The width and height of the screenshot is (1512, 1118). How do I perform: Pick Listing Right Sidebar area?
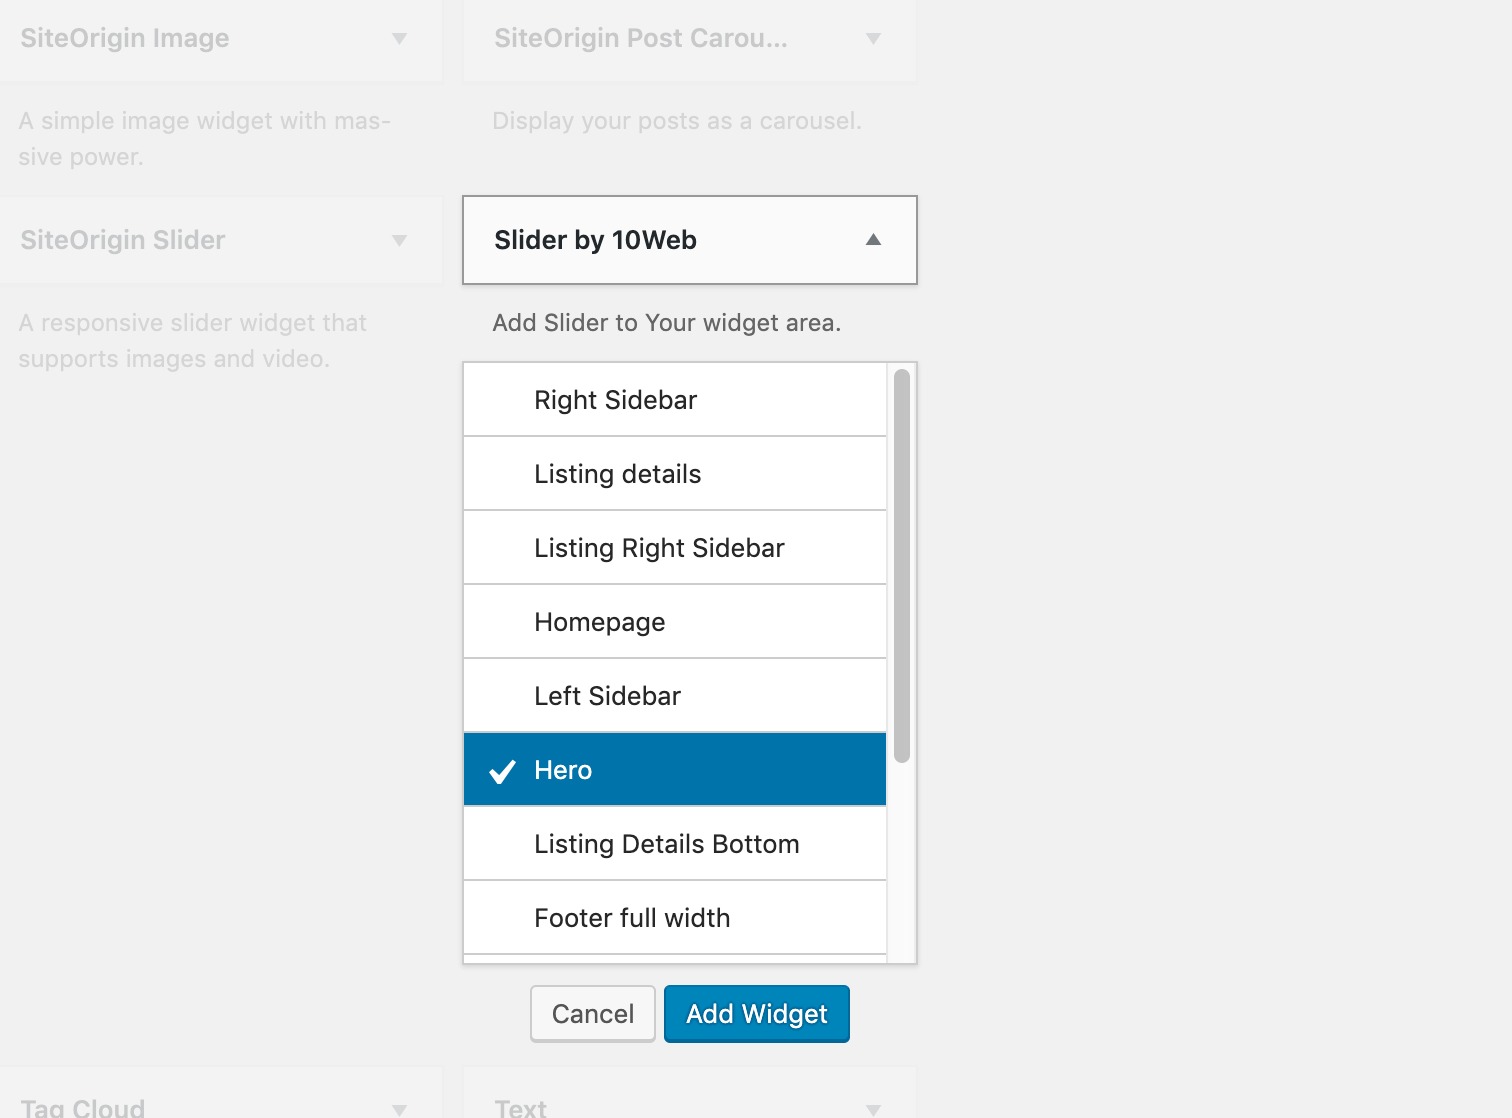[x=675, y=548]
